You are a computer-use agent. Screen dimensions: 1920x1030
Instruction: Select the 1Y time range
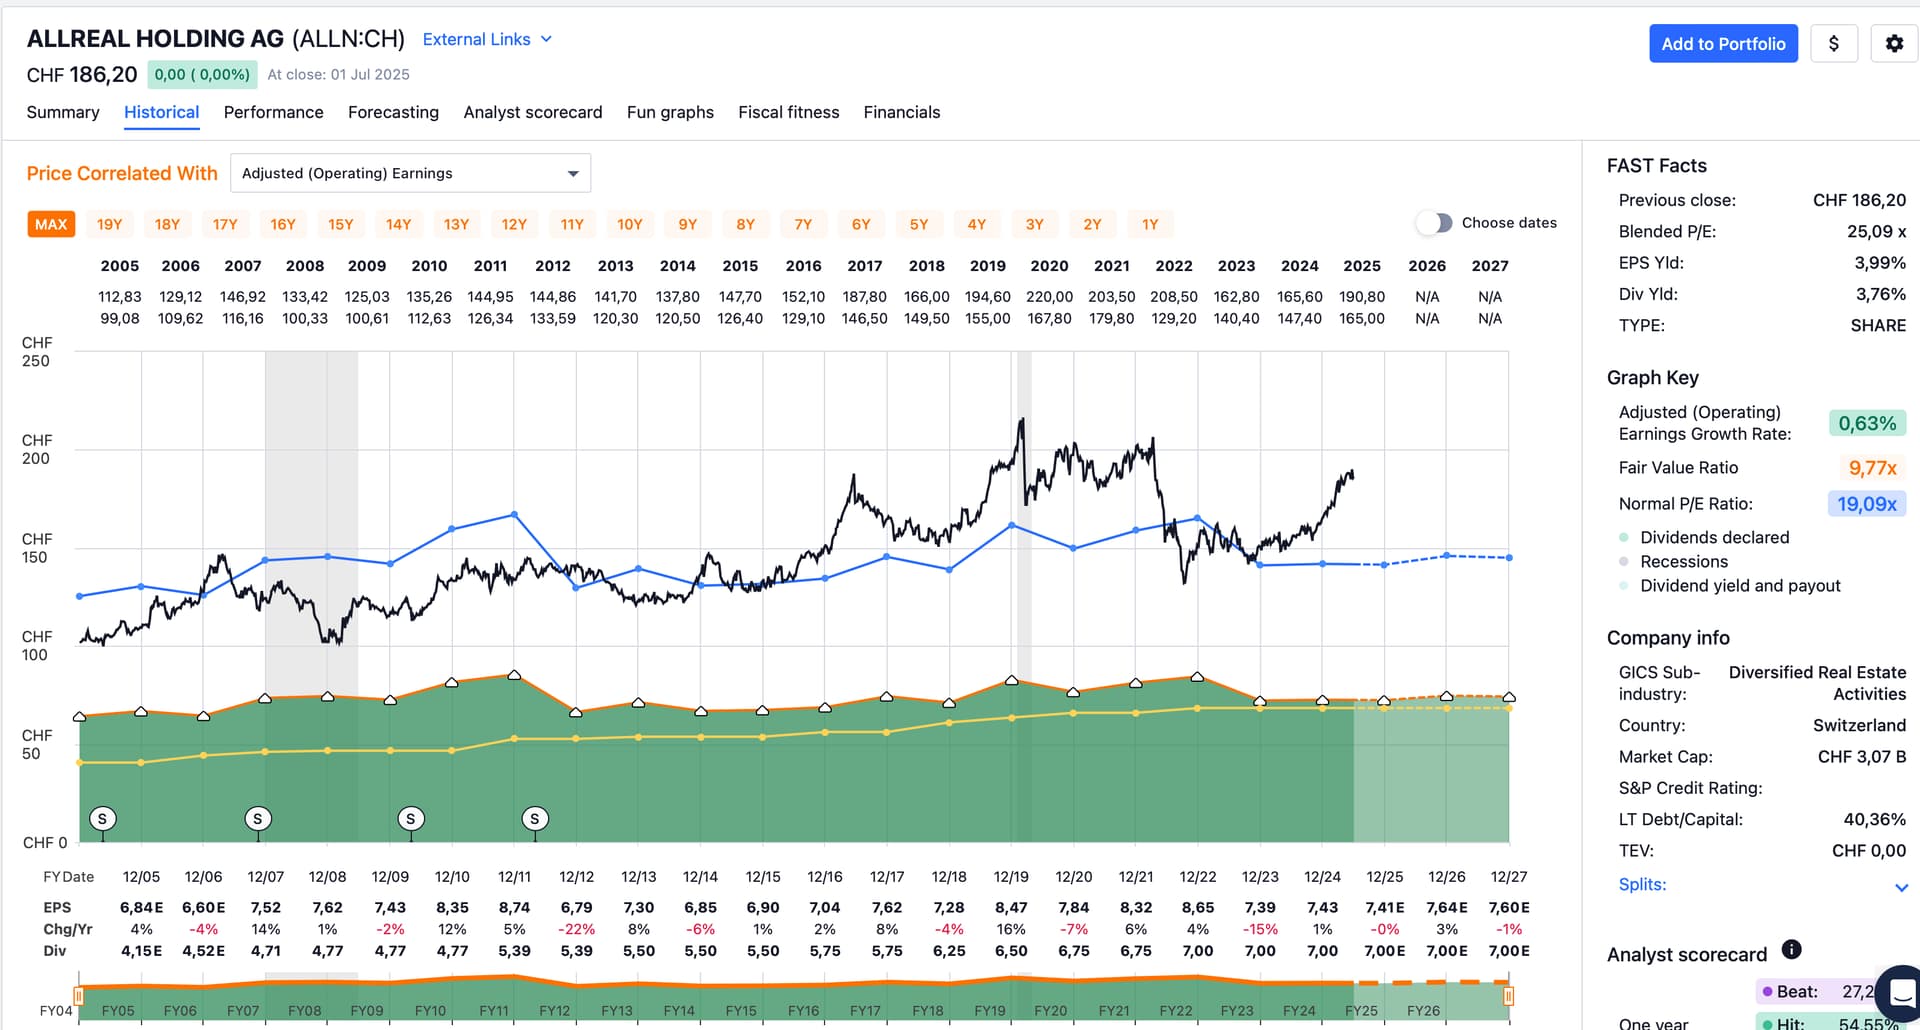[x=1150, y=224]
